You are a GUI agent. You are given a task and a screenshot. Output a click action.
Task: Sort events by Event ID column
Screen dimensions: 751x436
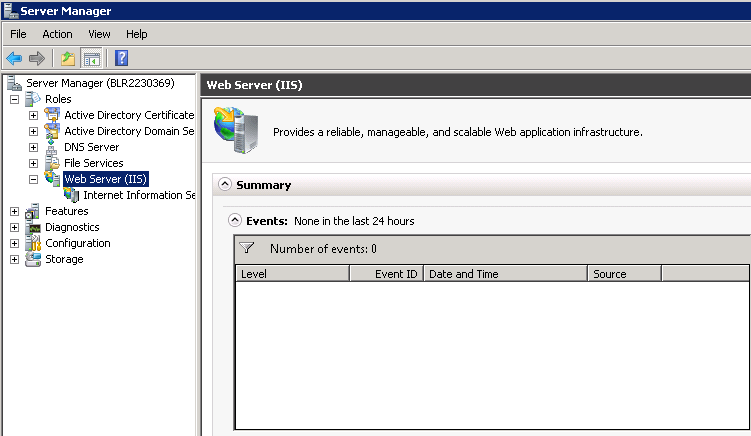point(386,274)
